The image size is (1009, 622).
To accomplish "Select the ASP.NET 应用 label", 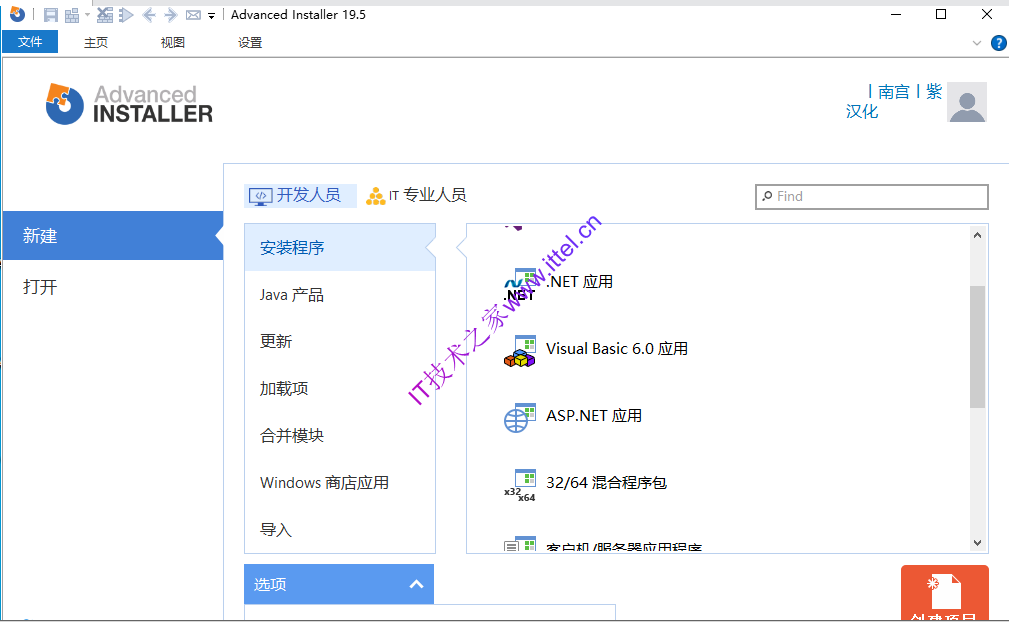I will point(594,416).
